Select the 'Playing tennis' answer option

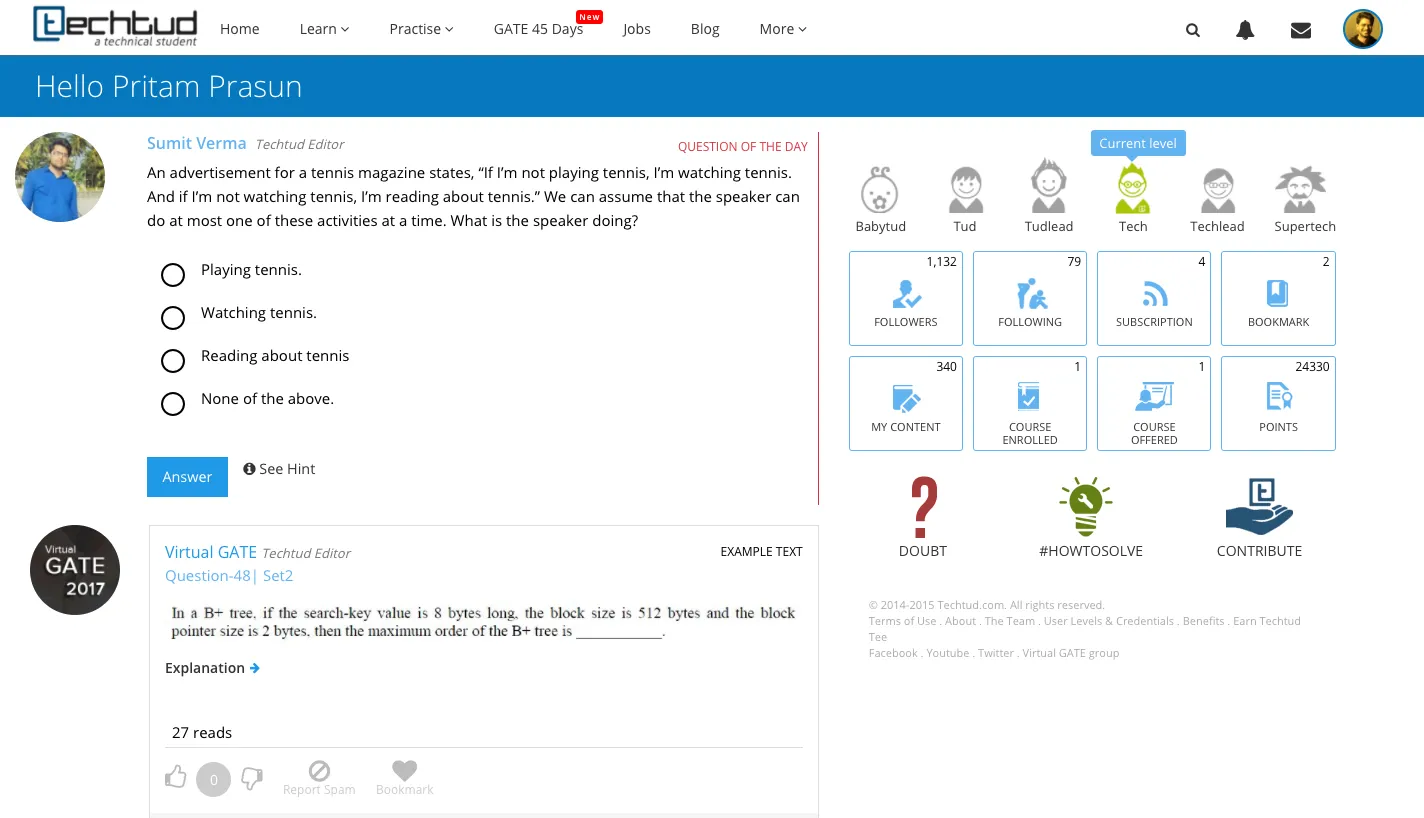point(173,274)
